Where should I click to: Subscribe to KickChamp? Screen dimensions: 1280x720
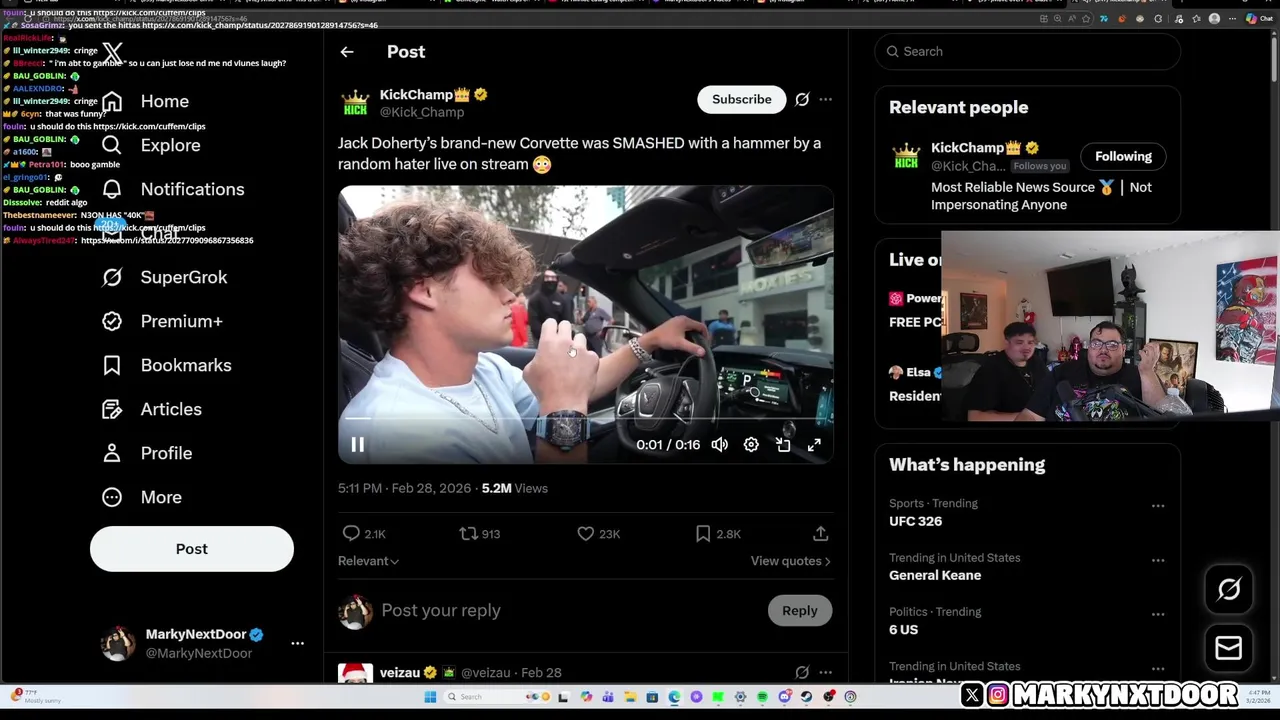[742, 99]
